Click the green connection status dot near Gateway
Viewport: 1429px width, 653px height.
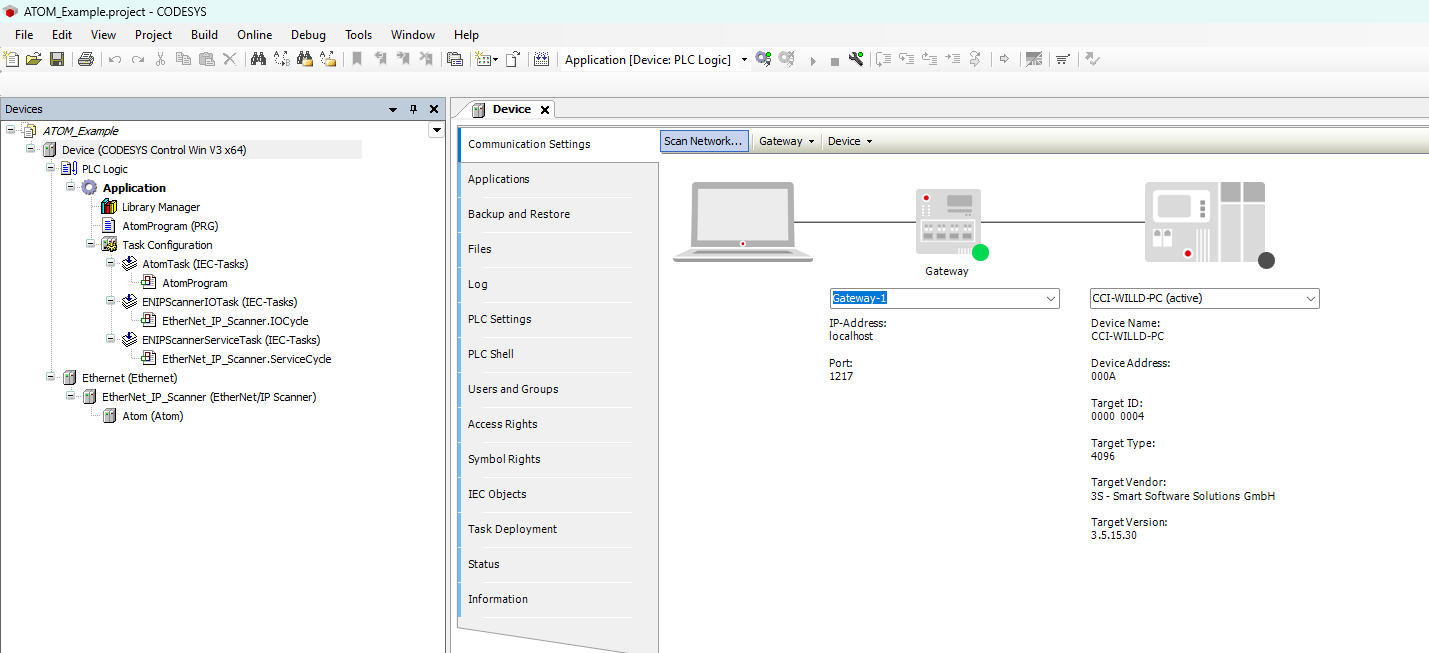[980, 253]
